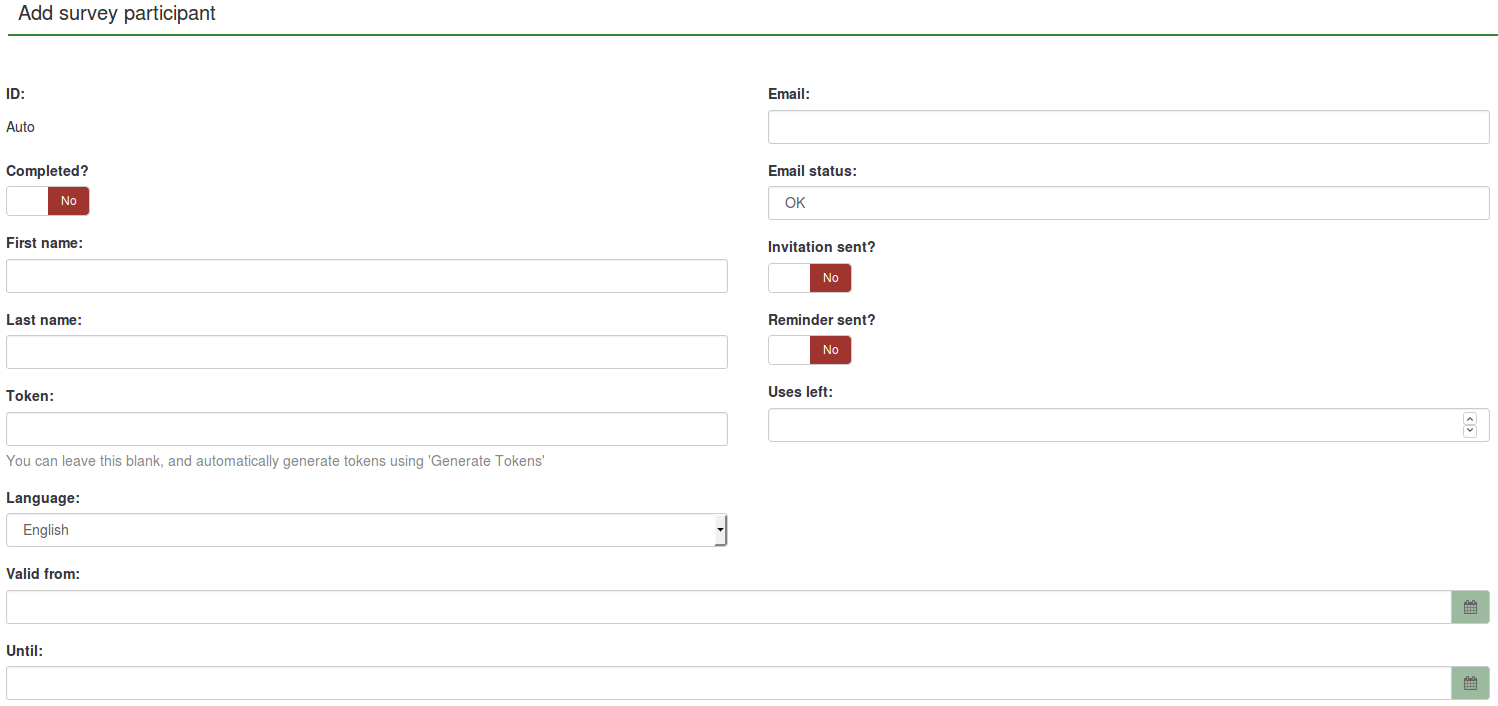Increase Uses left with up arrow
Screen dimensions: 1498x706
[1469, 419]
